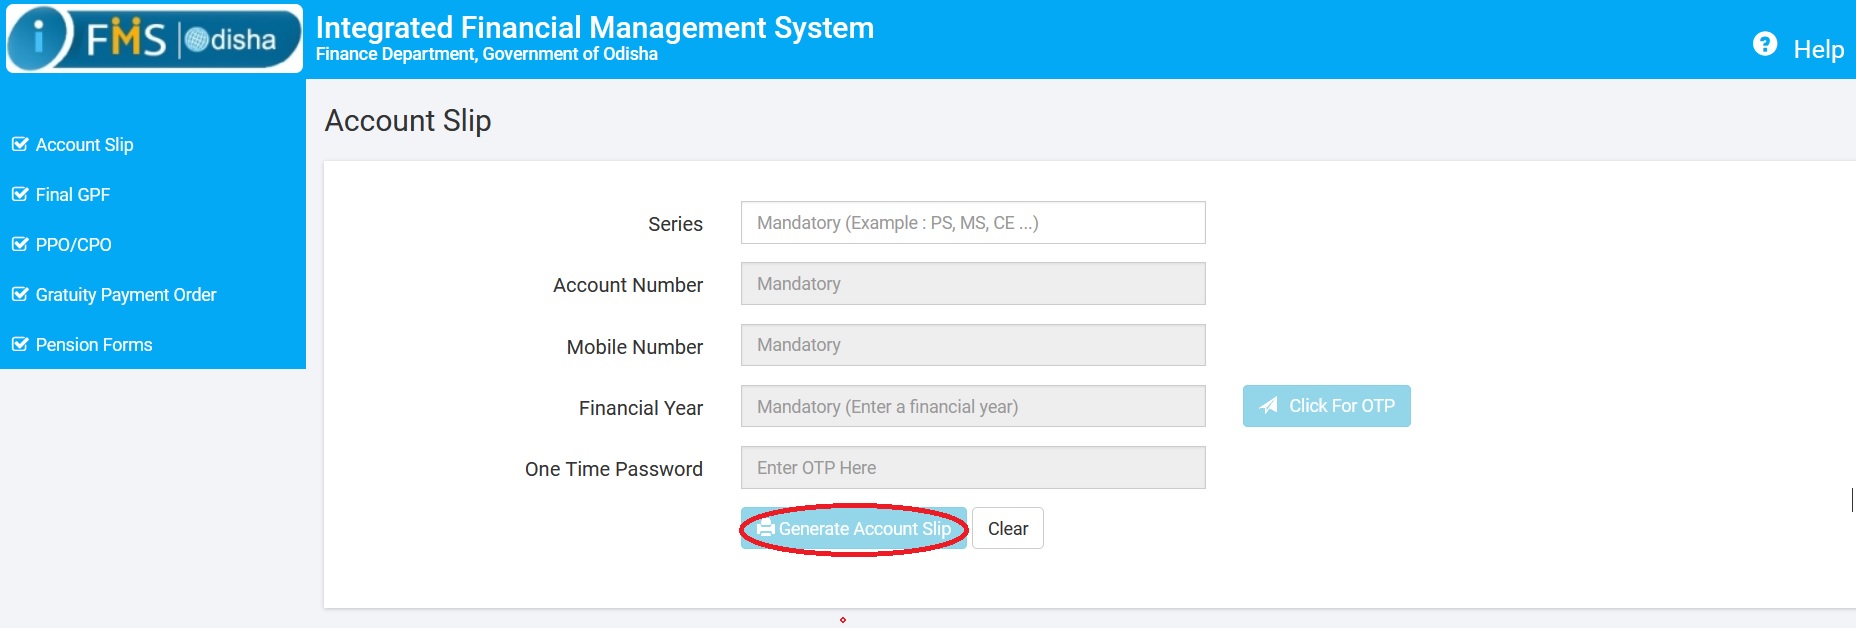Select the One Time Password field
Viewport: 1856px width, 628px height.
point(972,468)
